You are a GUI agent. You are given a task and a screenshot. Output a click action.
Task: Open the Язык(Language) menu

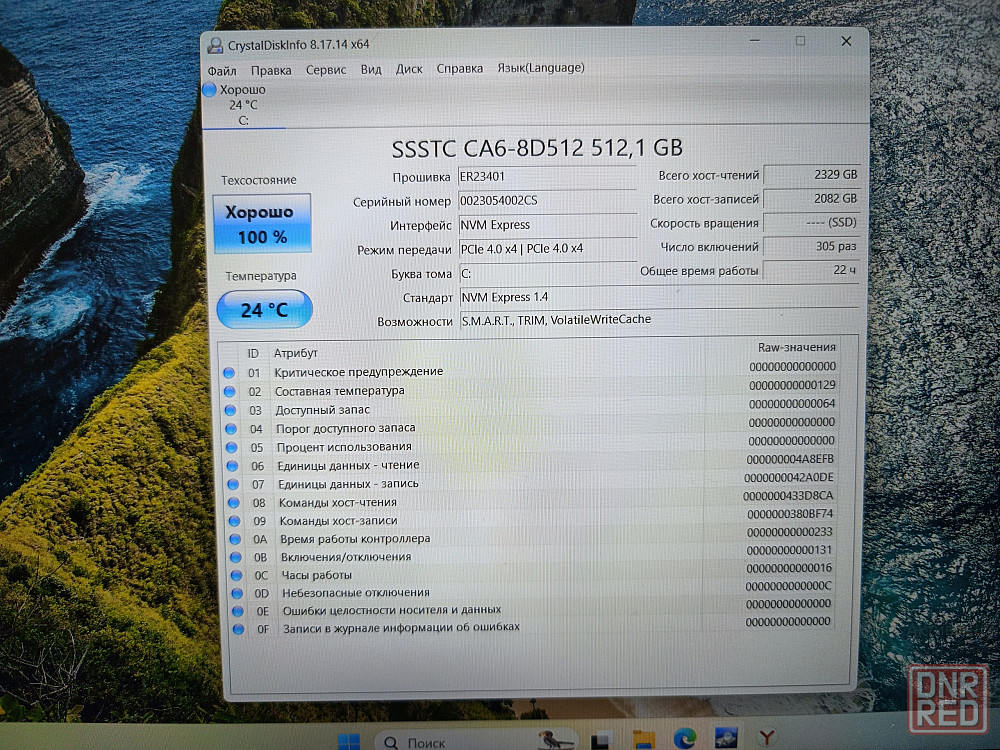(541, 68)
